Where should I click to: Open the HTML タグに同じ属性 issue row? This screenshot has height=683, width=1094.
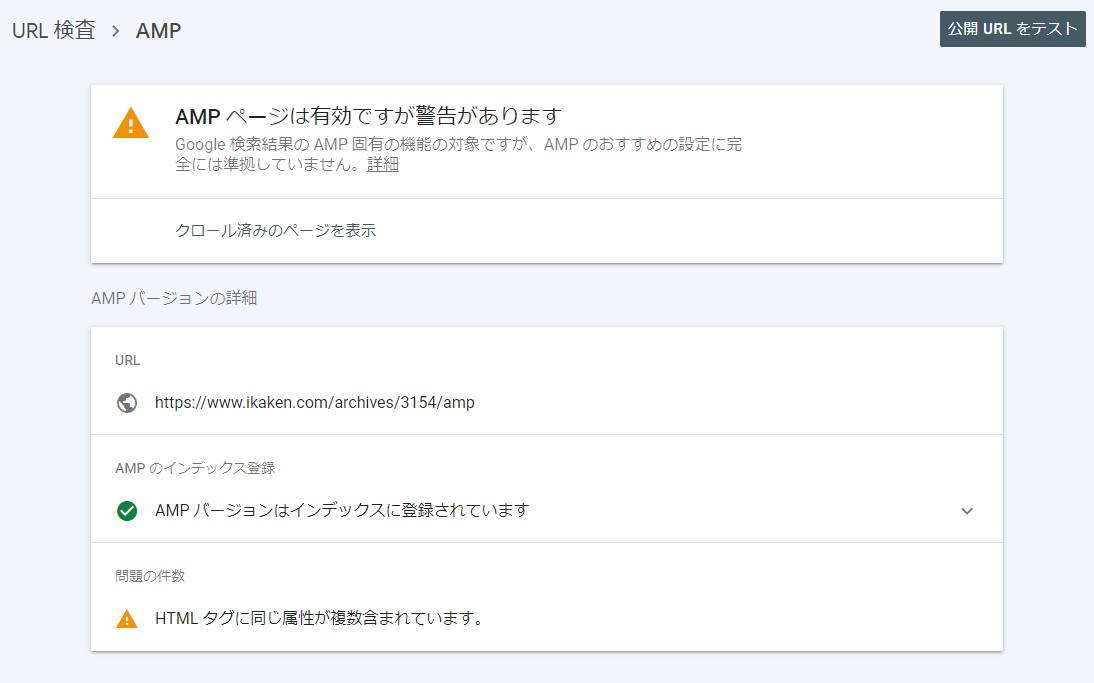(547, 618)
